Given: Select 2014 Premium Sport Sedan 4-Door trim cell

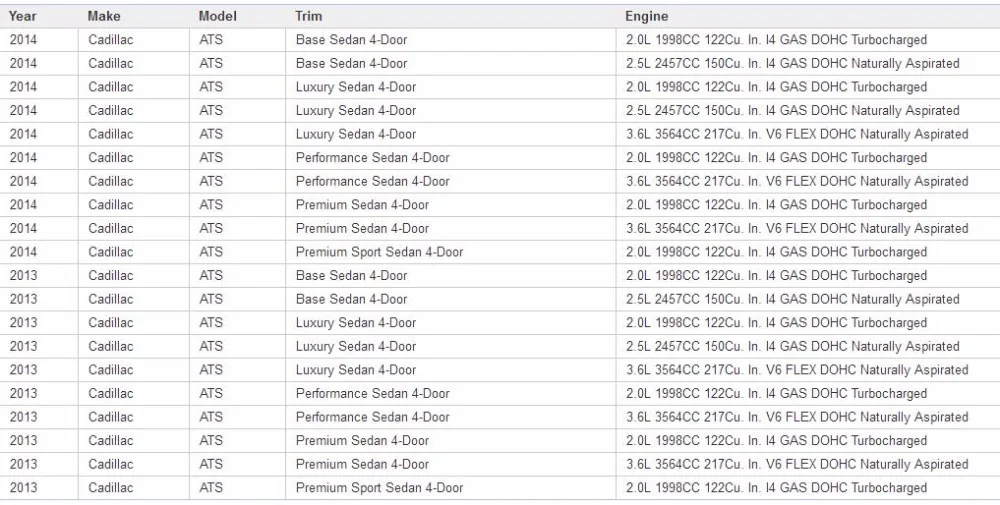Looking at the screenshot, I should 451,252.
